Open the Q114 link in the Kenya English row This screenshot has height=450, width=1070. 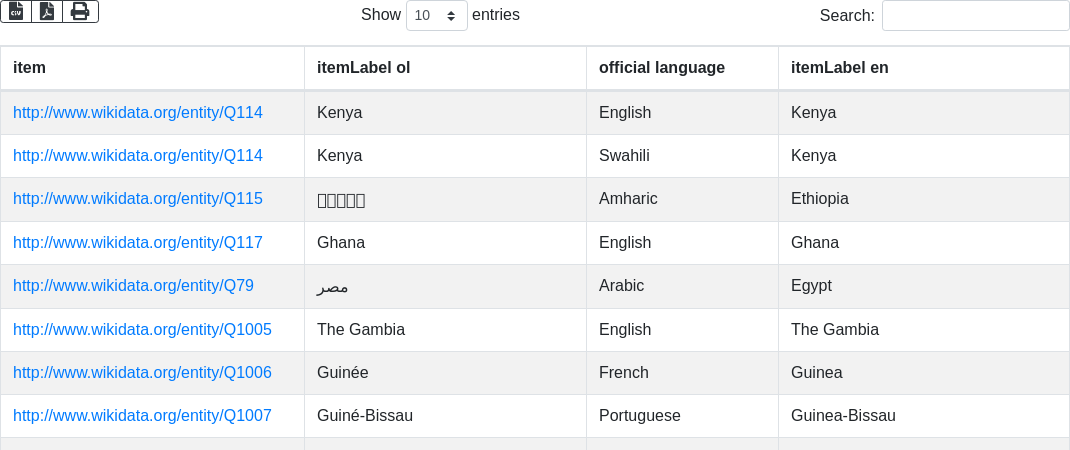pos(138,112)
